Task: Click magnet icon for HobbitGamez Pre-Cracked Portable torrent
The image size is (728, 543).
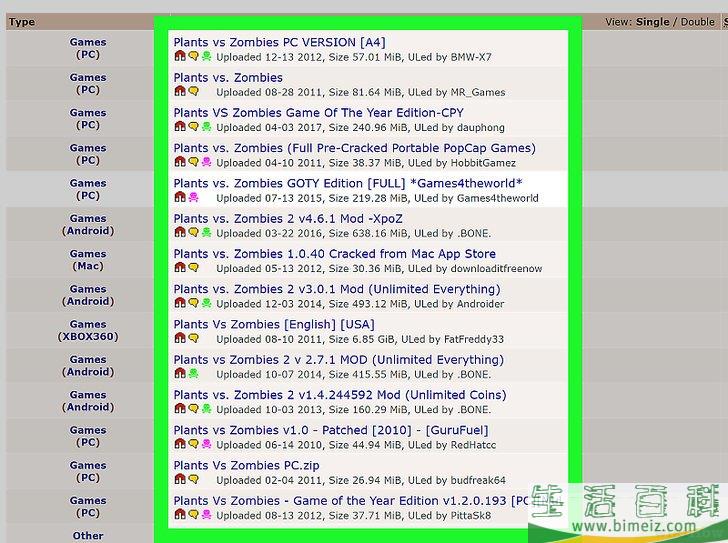Action: [180, 162]
